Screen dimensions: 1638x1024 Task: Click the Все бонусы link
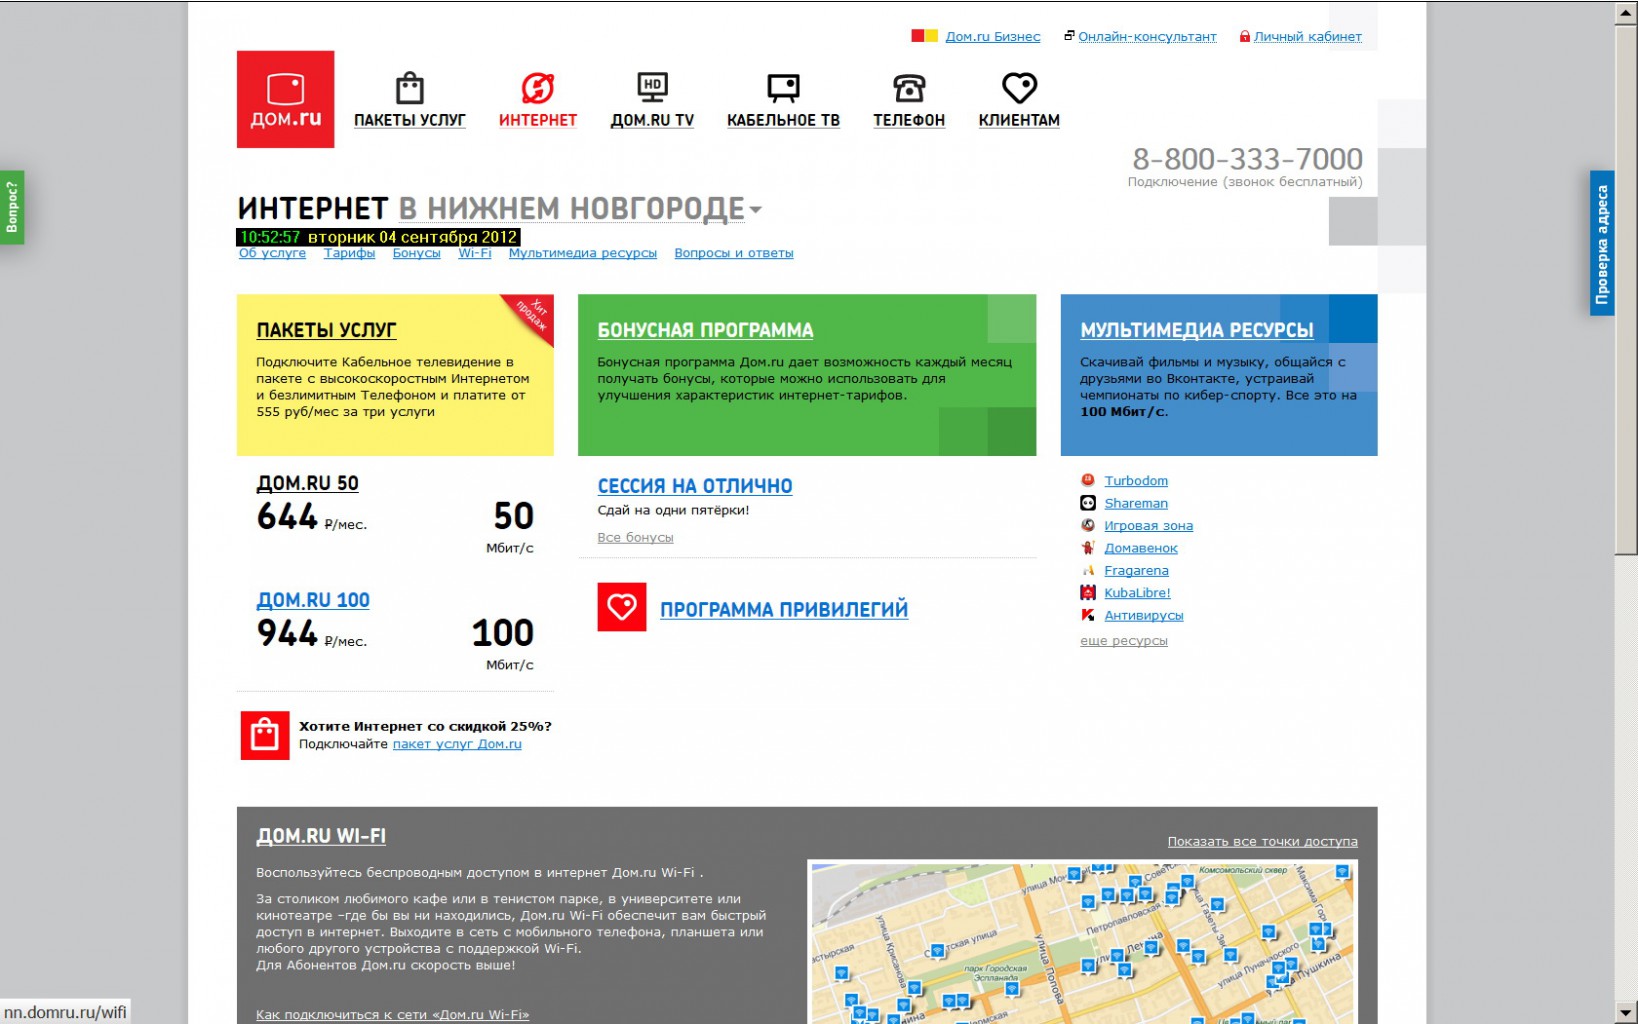(635, 537)
